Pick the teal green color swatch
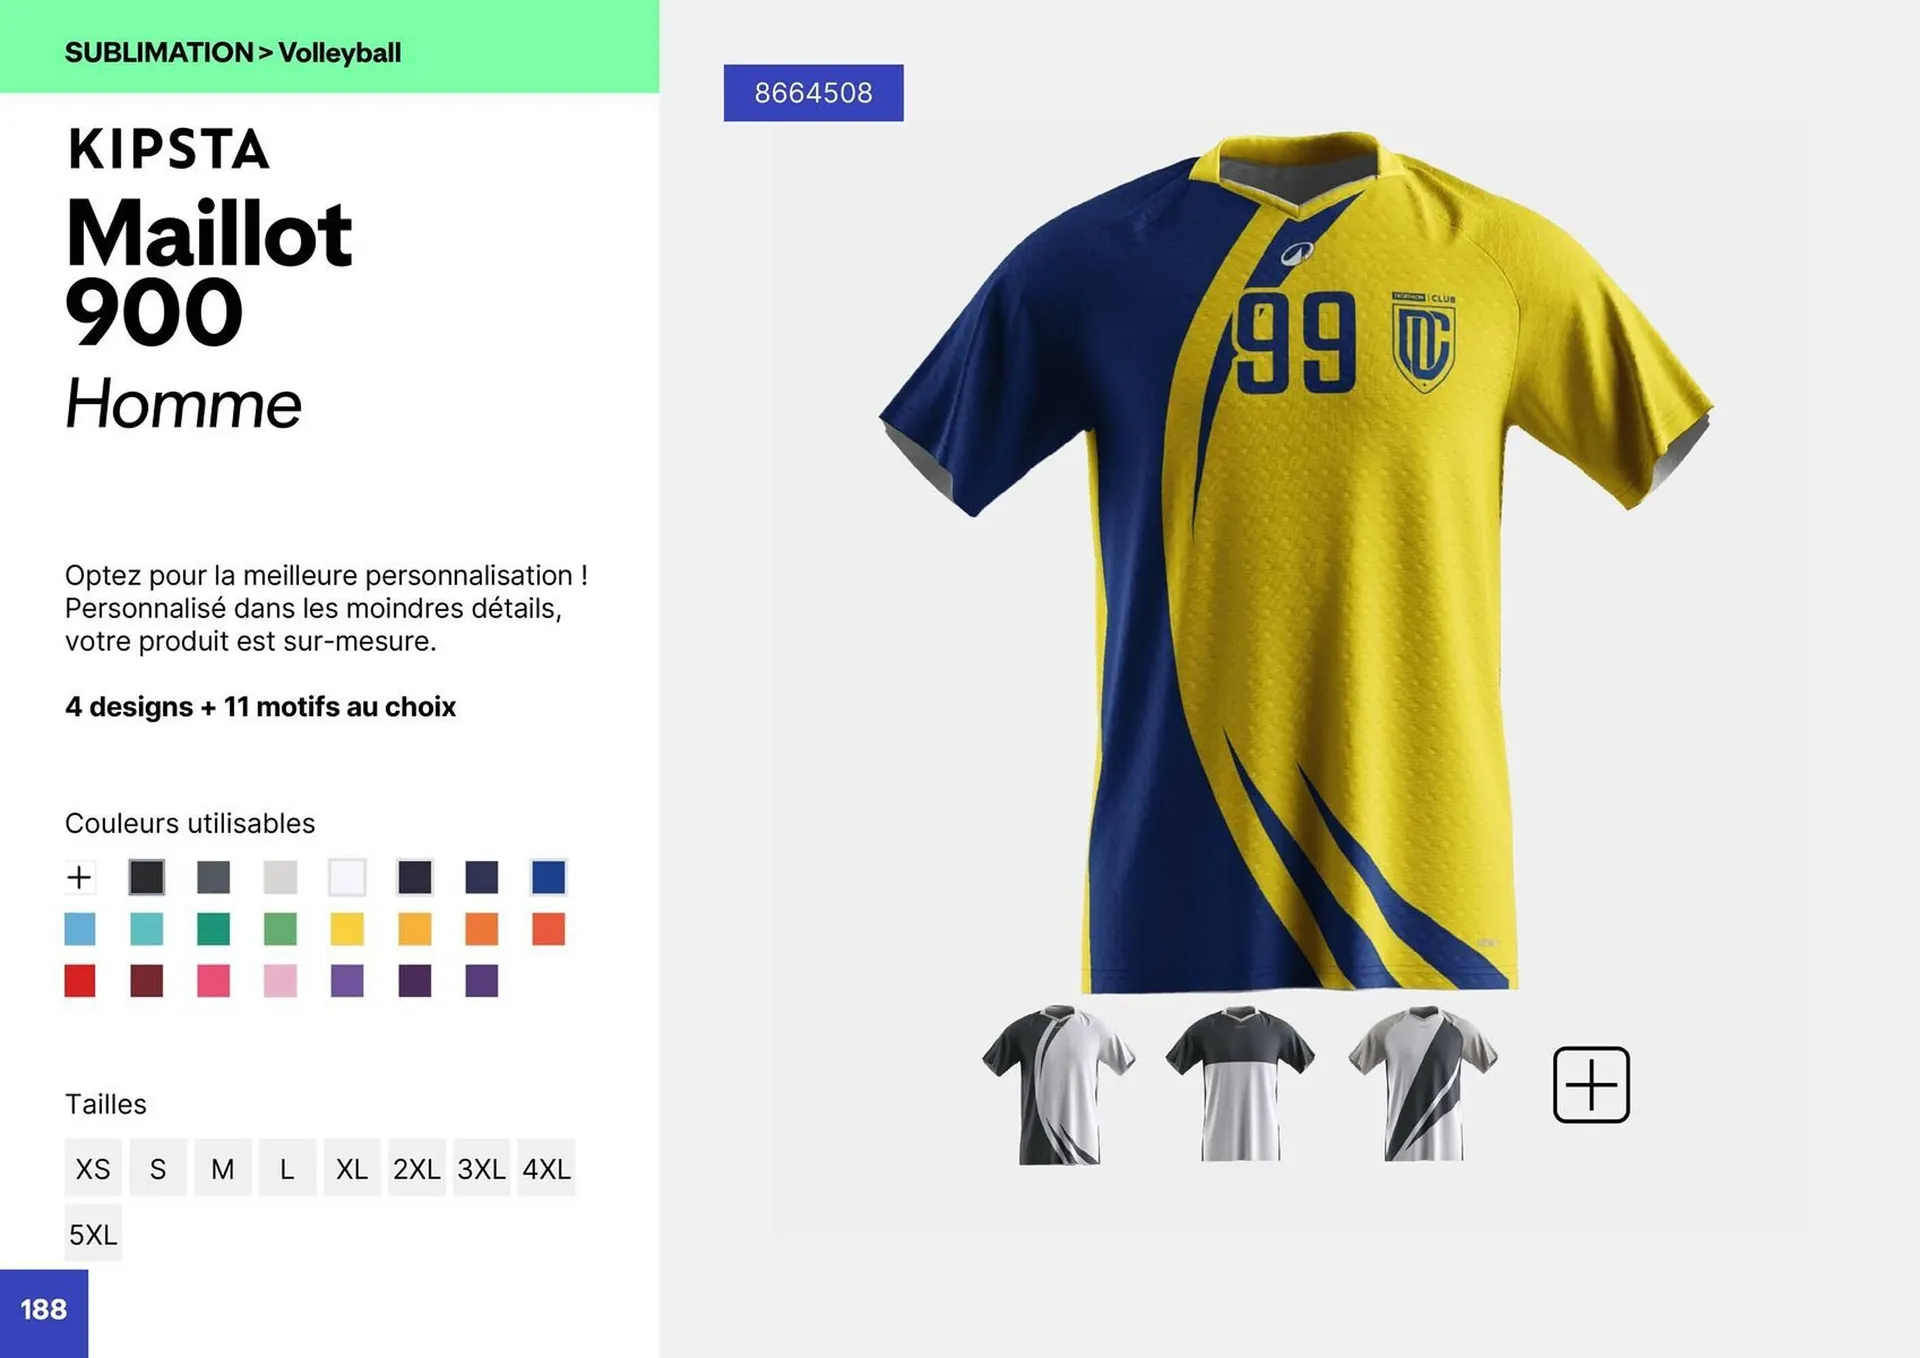Viewport: 1920px width, 1358px height. click(213, 929)
